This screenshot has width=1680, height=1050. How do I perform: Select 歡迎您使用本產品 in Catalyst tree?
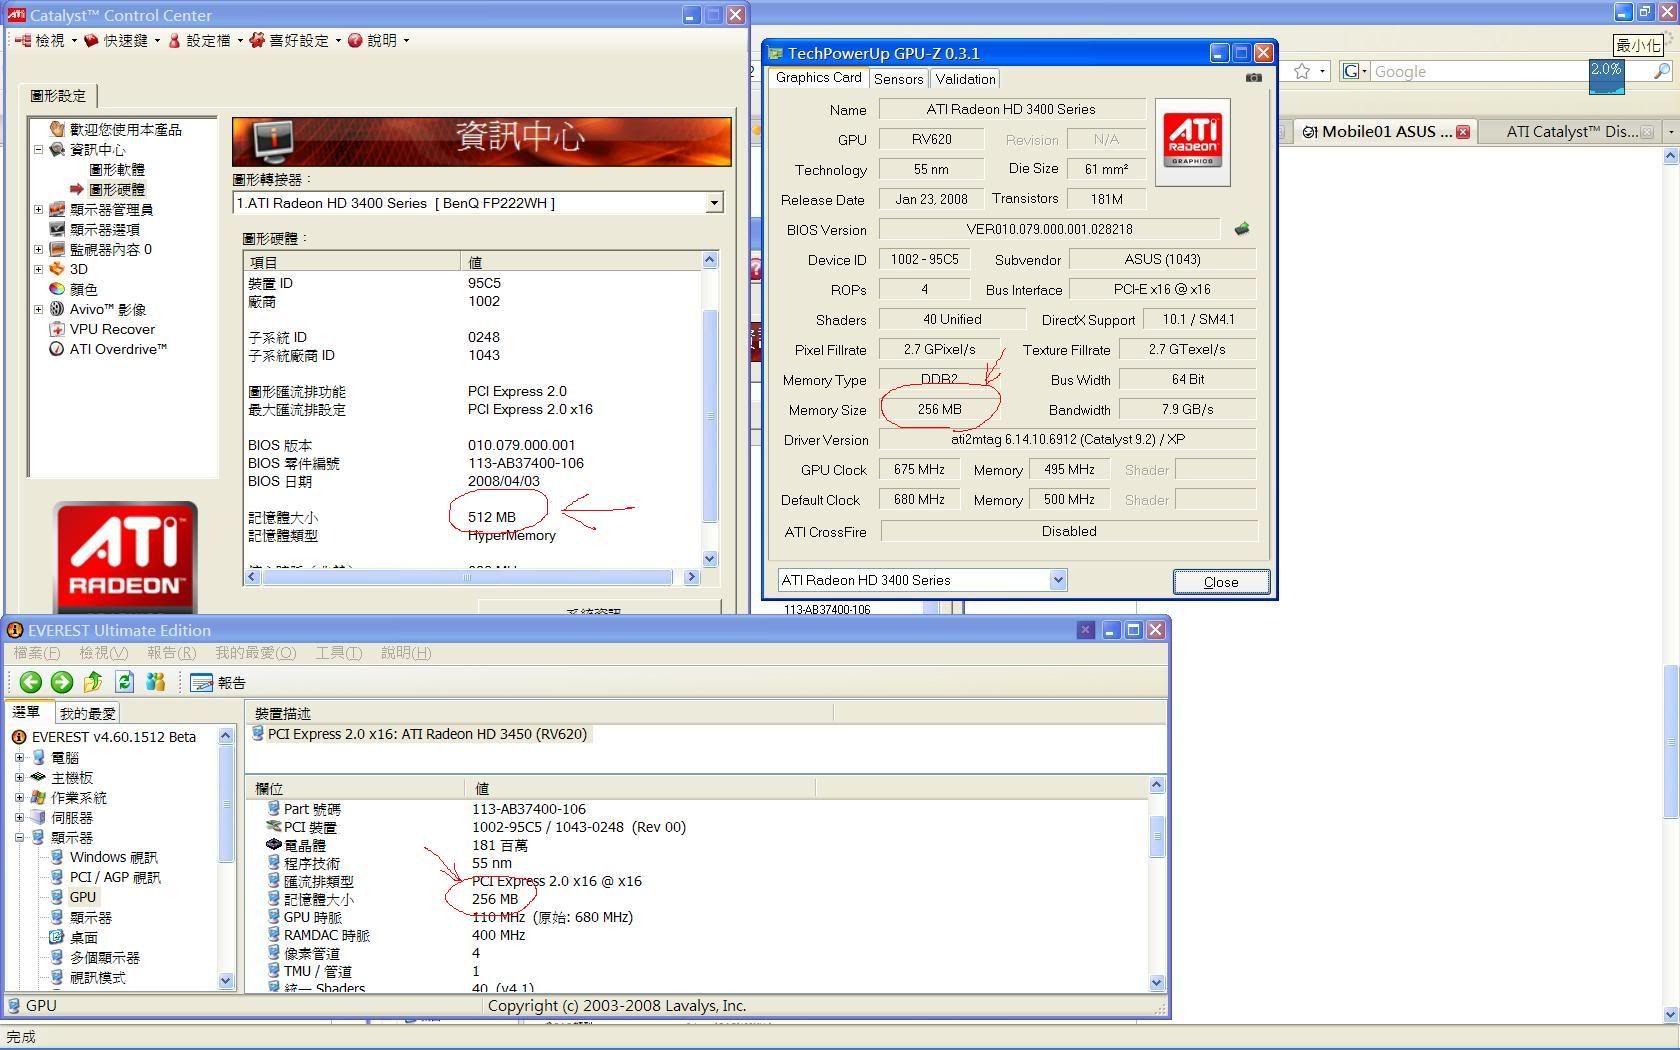click(125, 129)
